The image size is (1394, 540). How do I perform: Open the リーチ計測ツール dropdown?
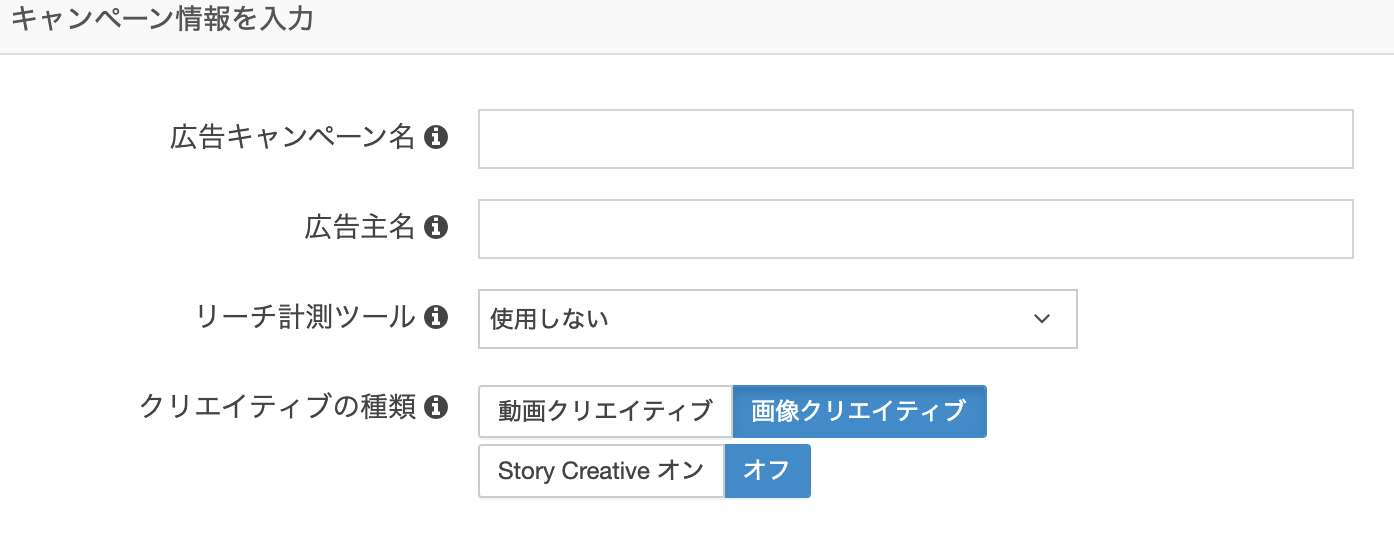(x=777, y=319)
